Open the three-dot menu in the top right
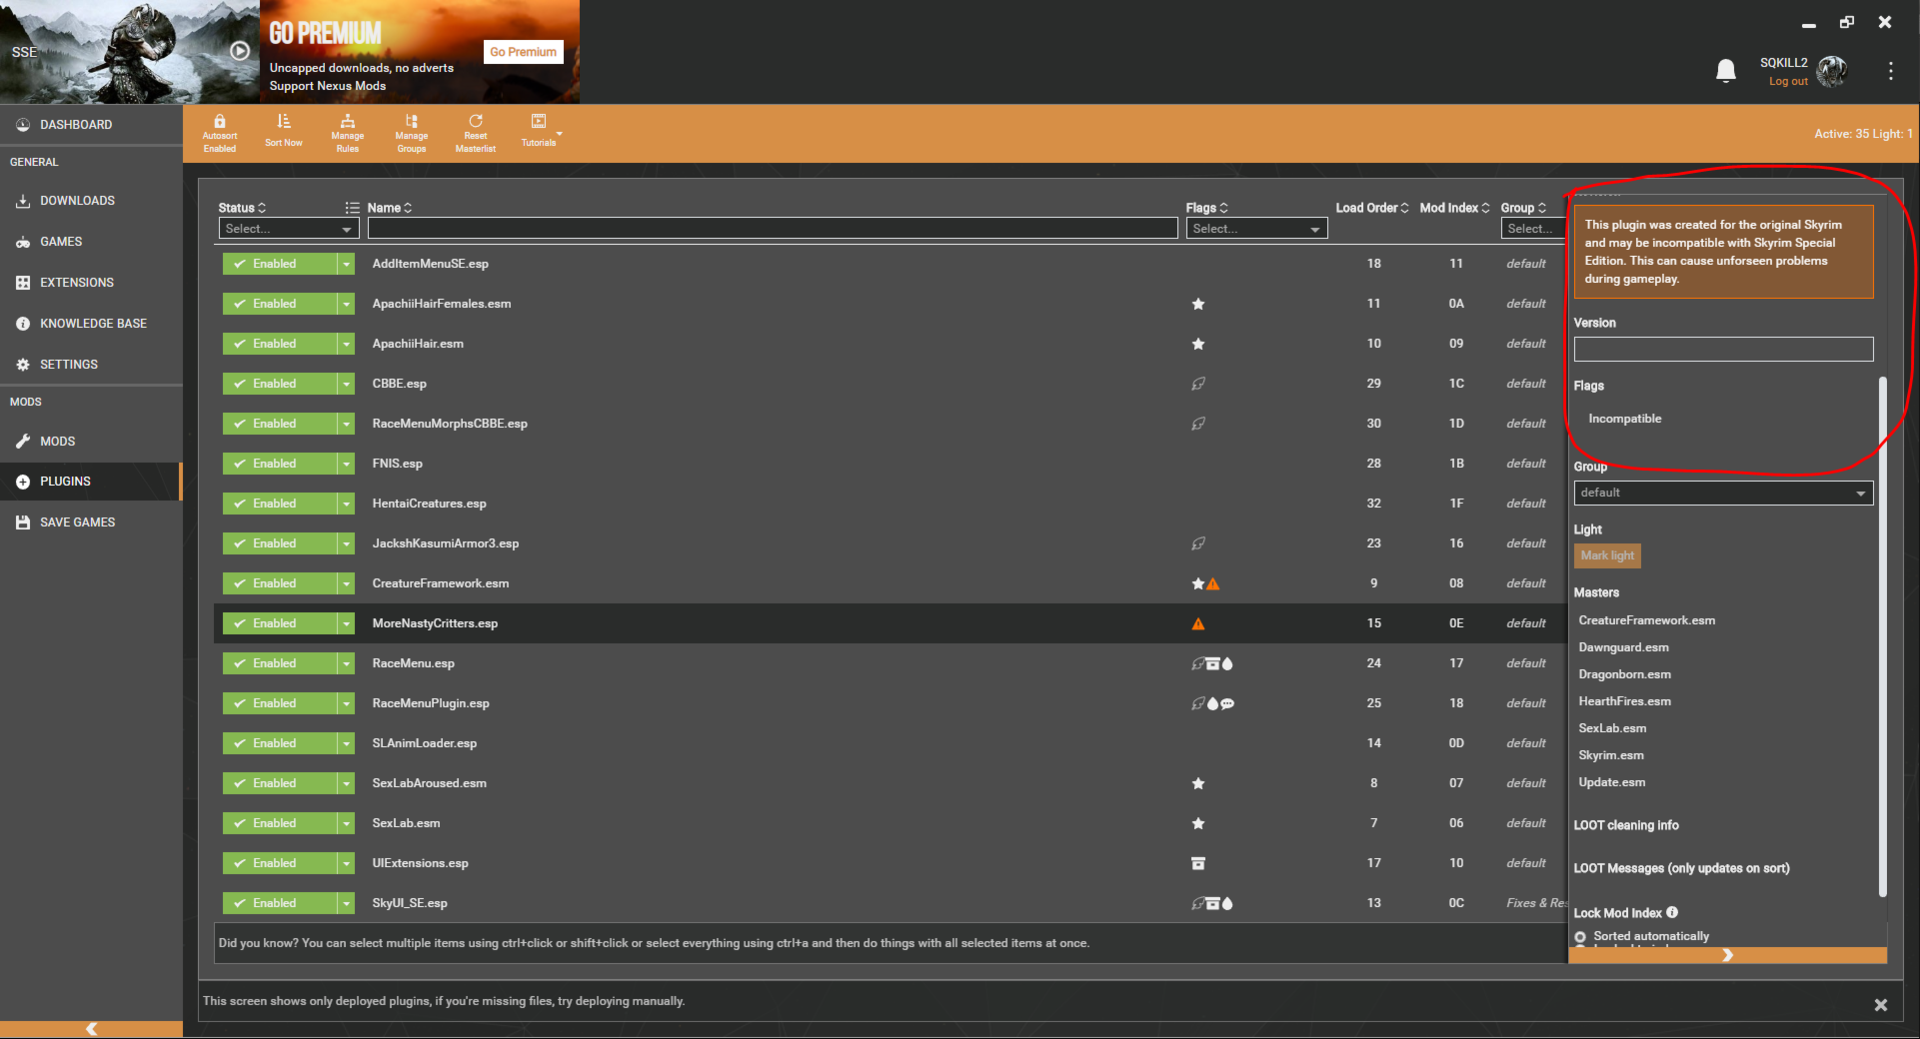Viewport: 1920px width, 1039px height. click(x=1890, y=71)
